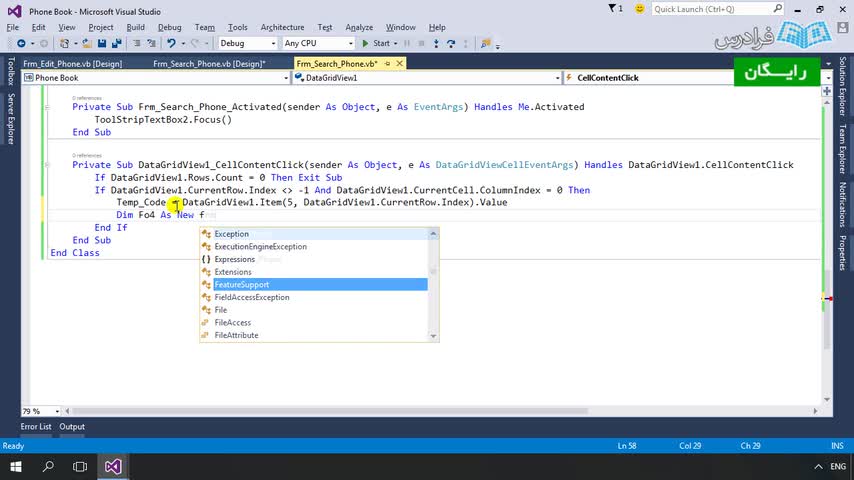854x480 pixels.
Task: Click the Quick Launch search magnifier icon
Action: click(778, 9)
